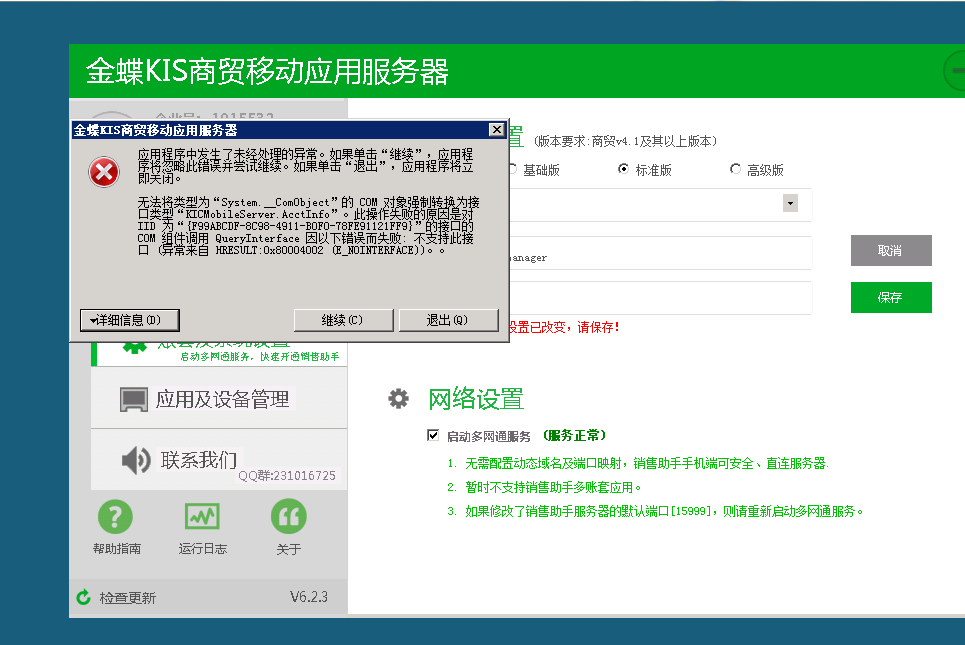Click the HRESULT error message paragraph

point(308,226)
